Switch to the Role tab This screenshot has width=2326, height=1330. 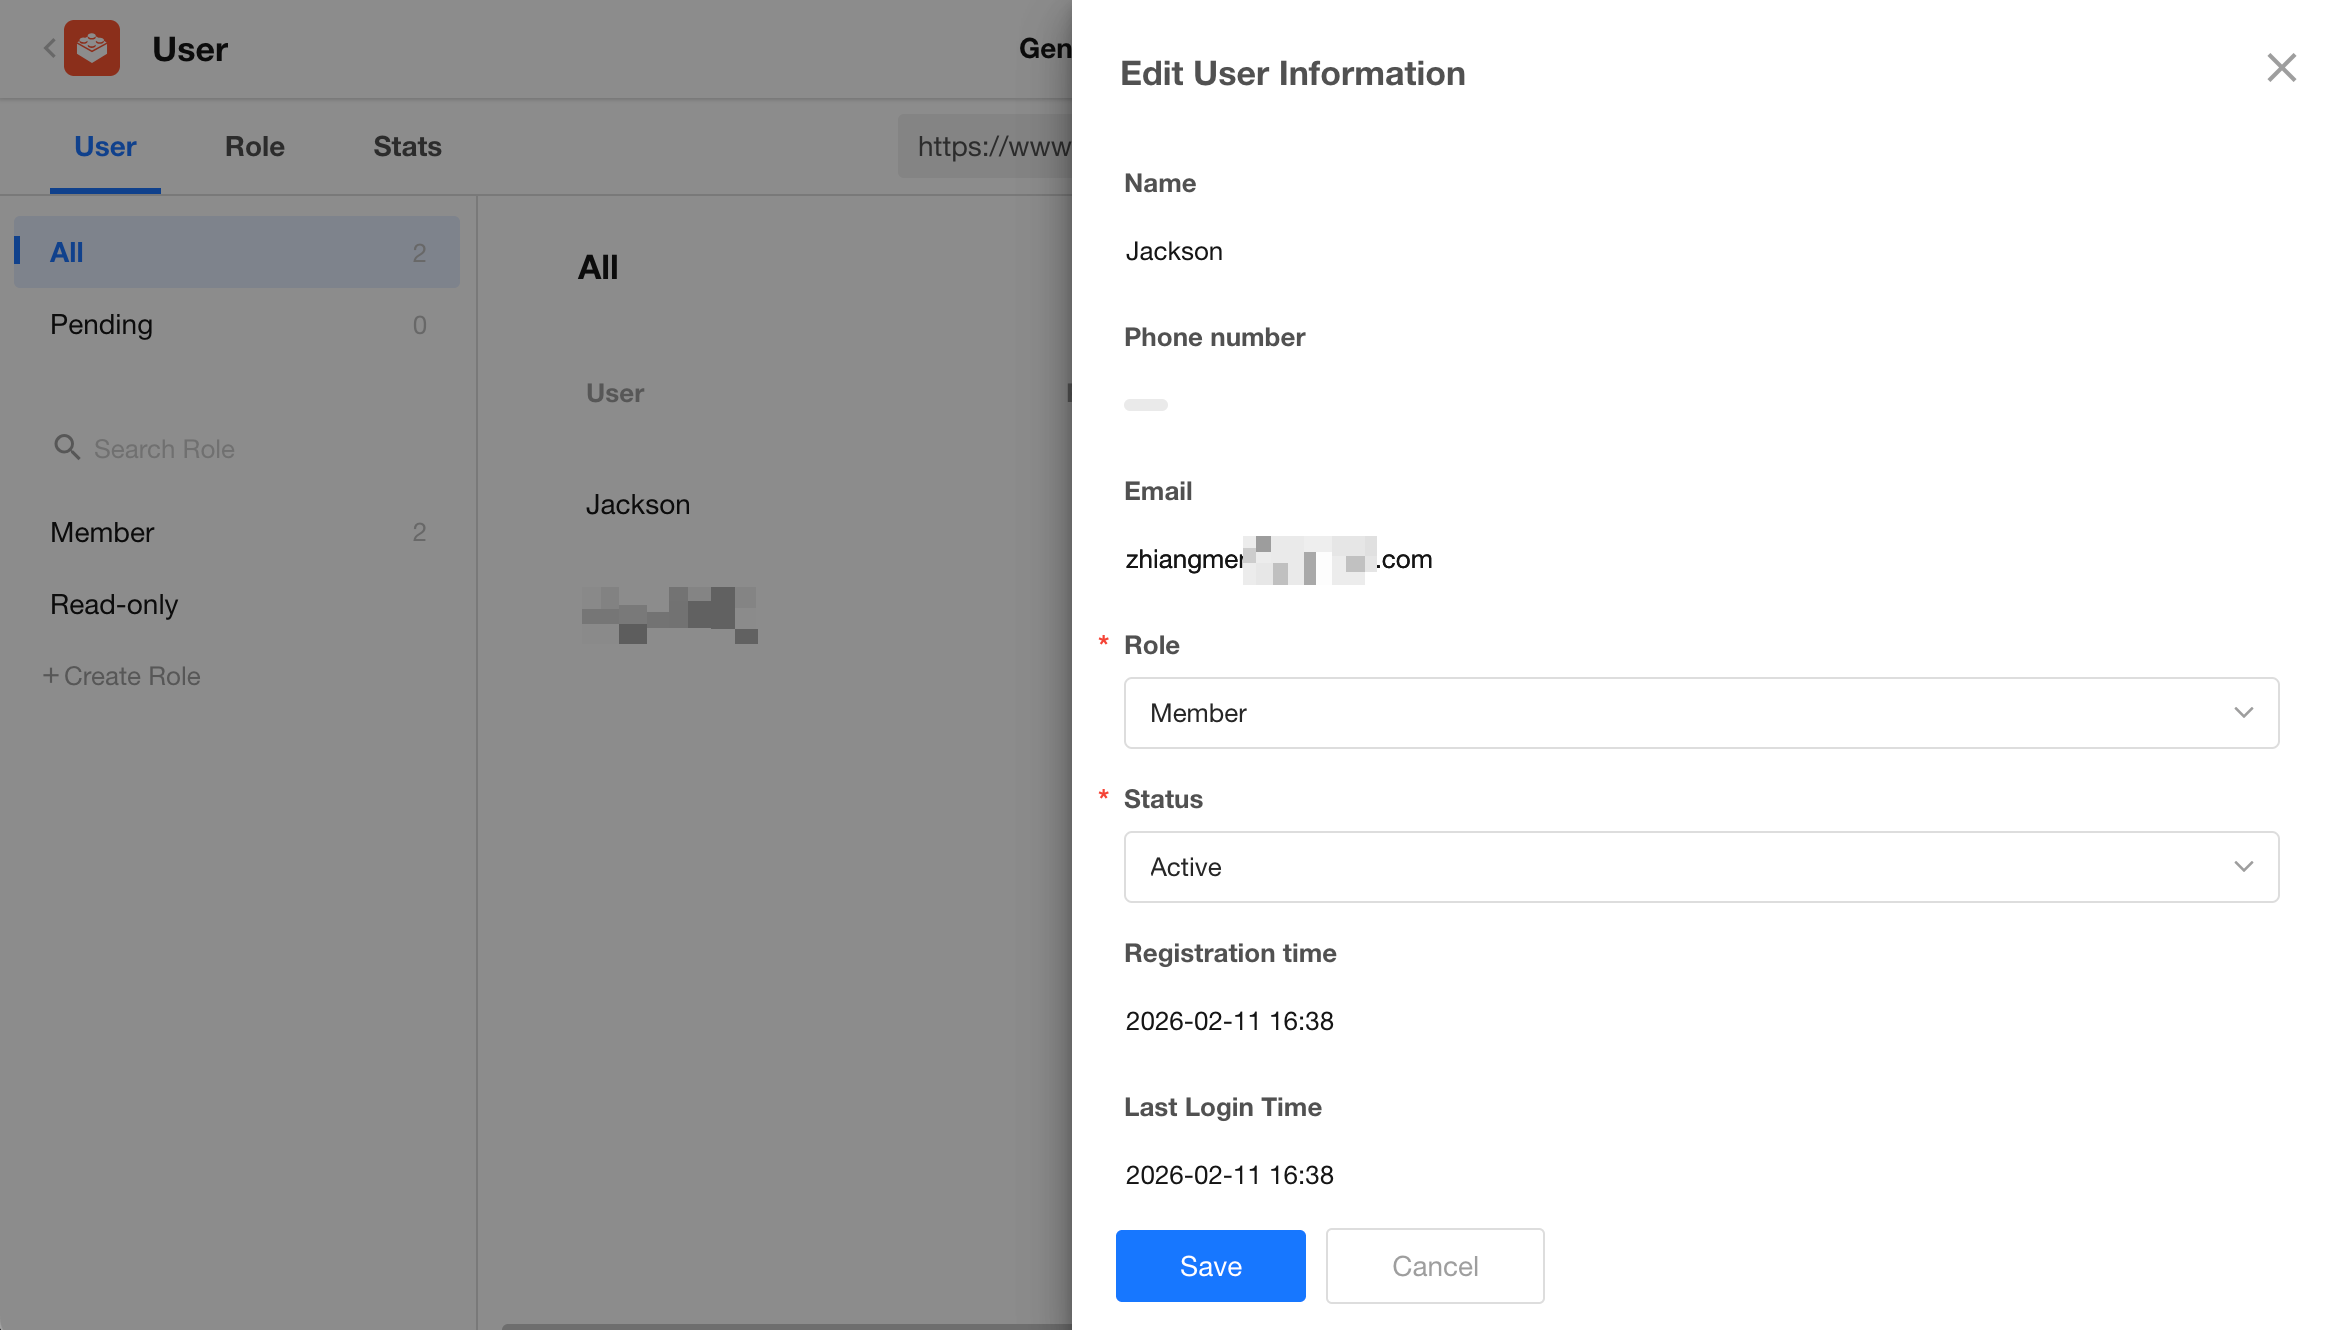point(254,147)
